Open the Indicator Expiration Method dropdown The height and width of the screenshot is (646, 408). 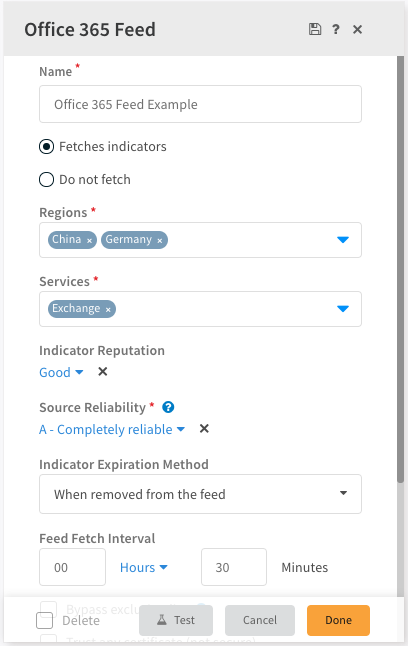pos(200,494)
